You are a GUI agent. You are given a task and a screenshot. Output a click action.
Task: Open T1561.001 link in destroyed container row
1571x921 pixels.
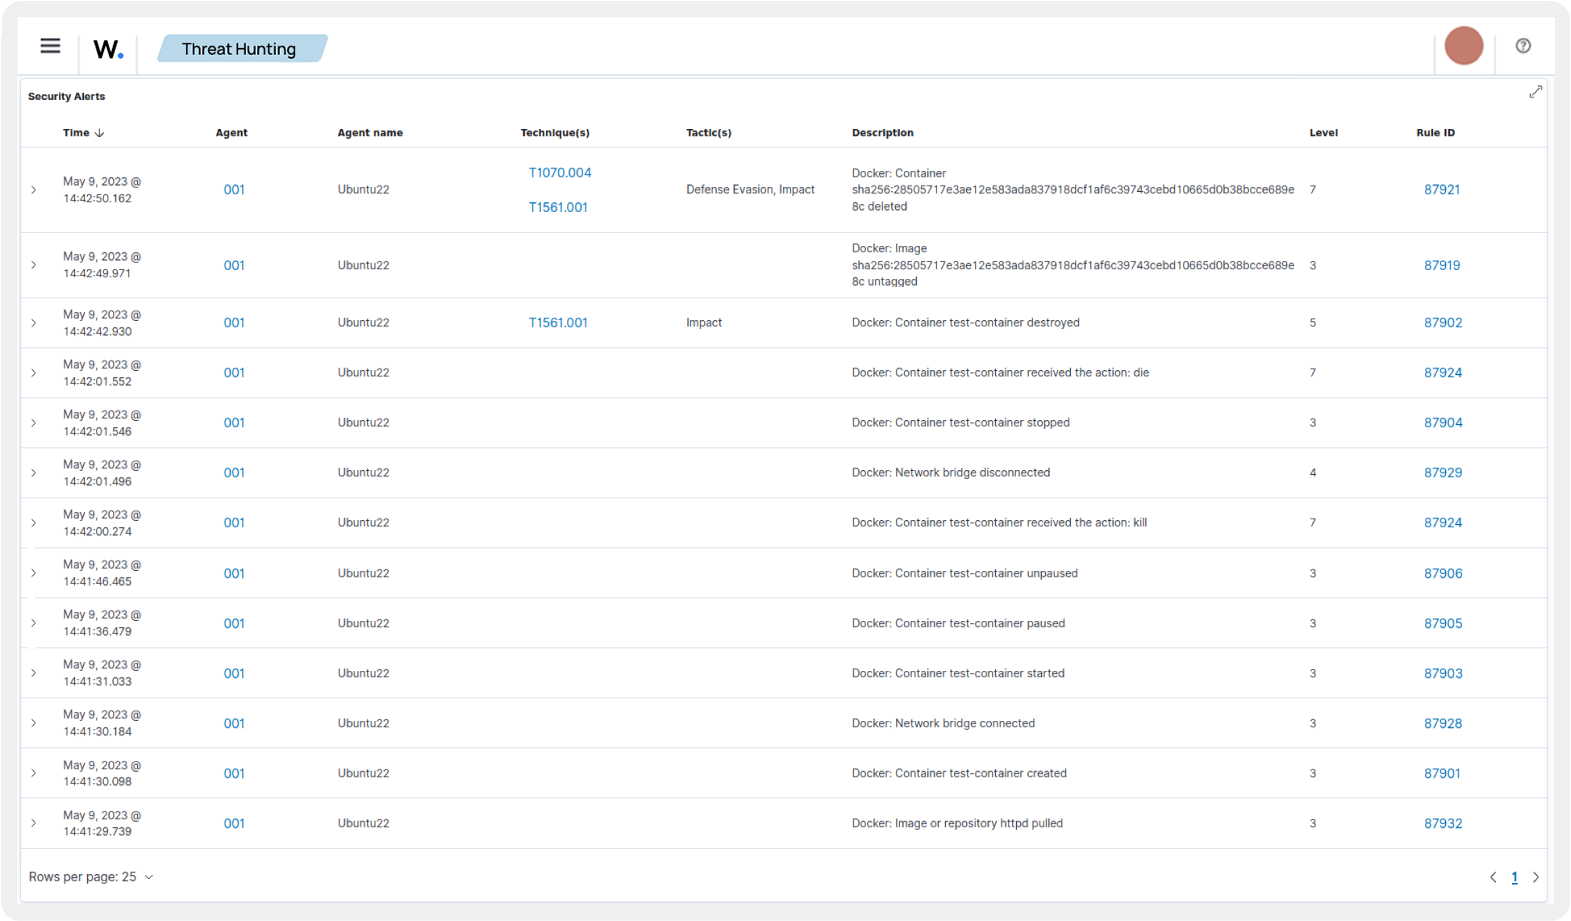(x=558, y=323)
